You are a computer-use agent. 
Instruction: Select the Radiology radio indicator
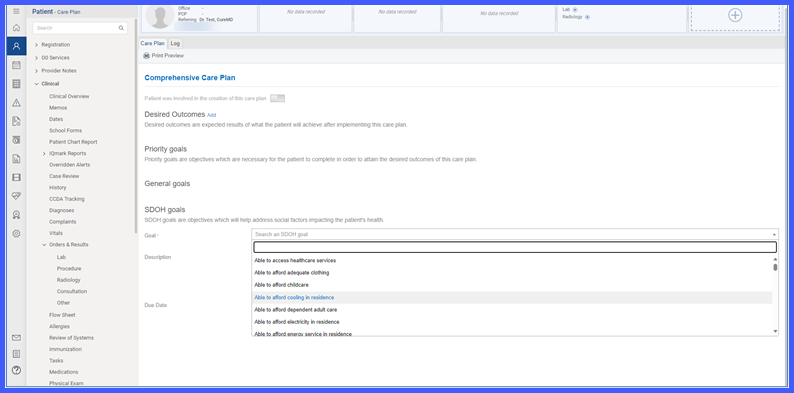coord(587,17)
